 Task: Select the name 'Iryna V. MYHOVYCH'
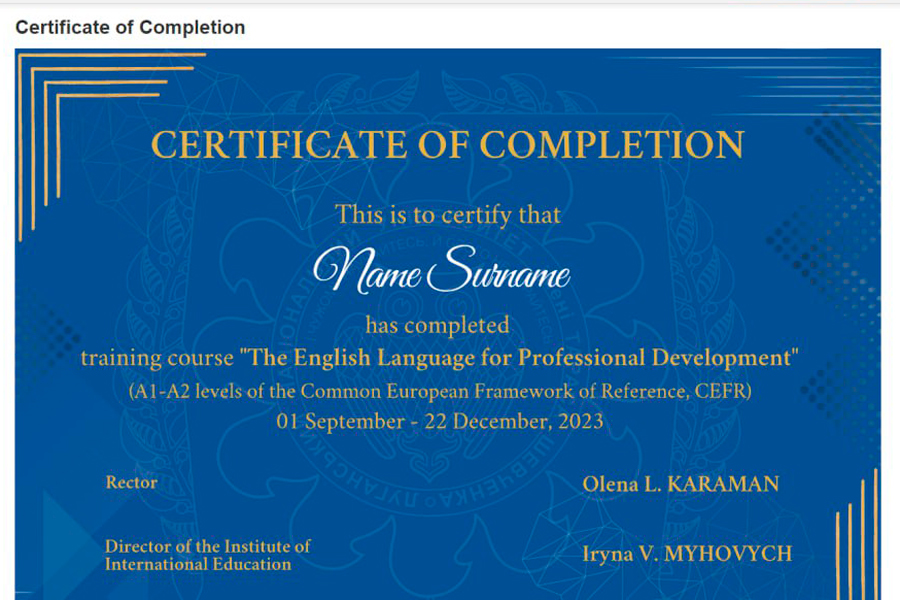[687, 553]
